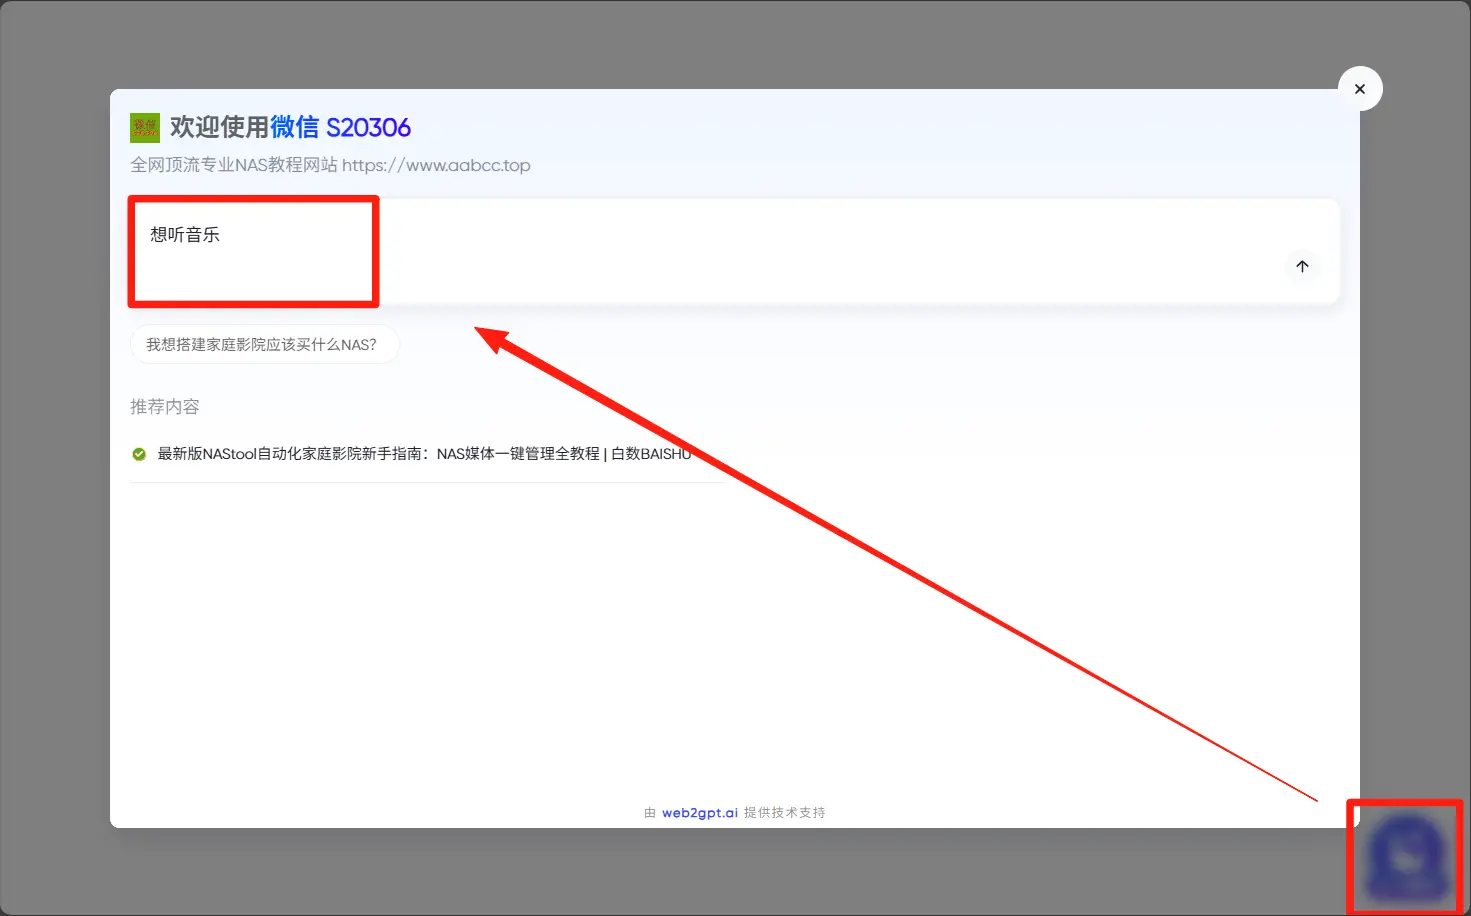Viewport: 1471px width, 916px height.
Task: Click the "由" character before web2gpt.ai
Action: [650, 813]
